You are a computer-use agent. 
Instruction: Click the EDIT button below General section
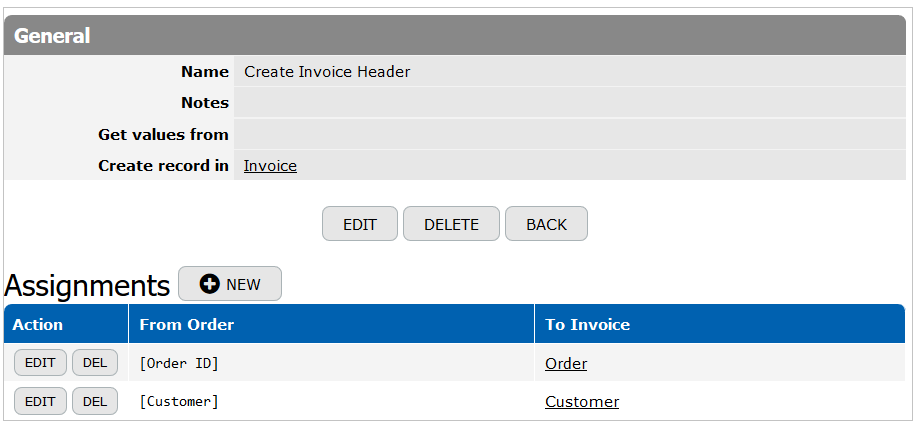pyautogui.click(x=359, y=224)
